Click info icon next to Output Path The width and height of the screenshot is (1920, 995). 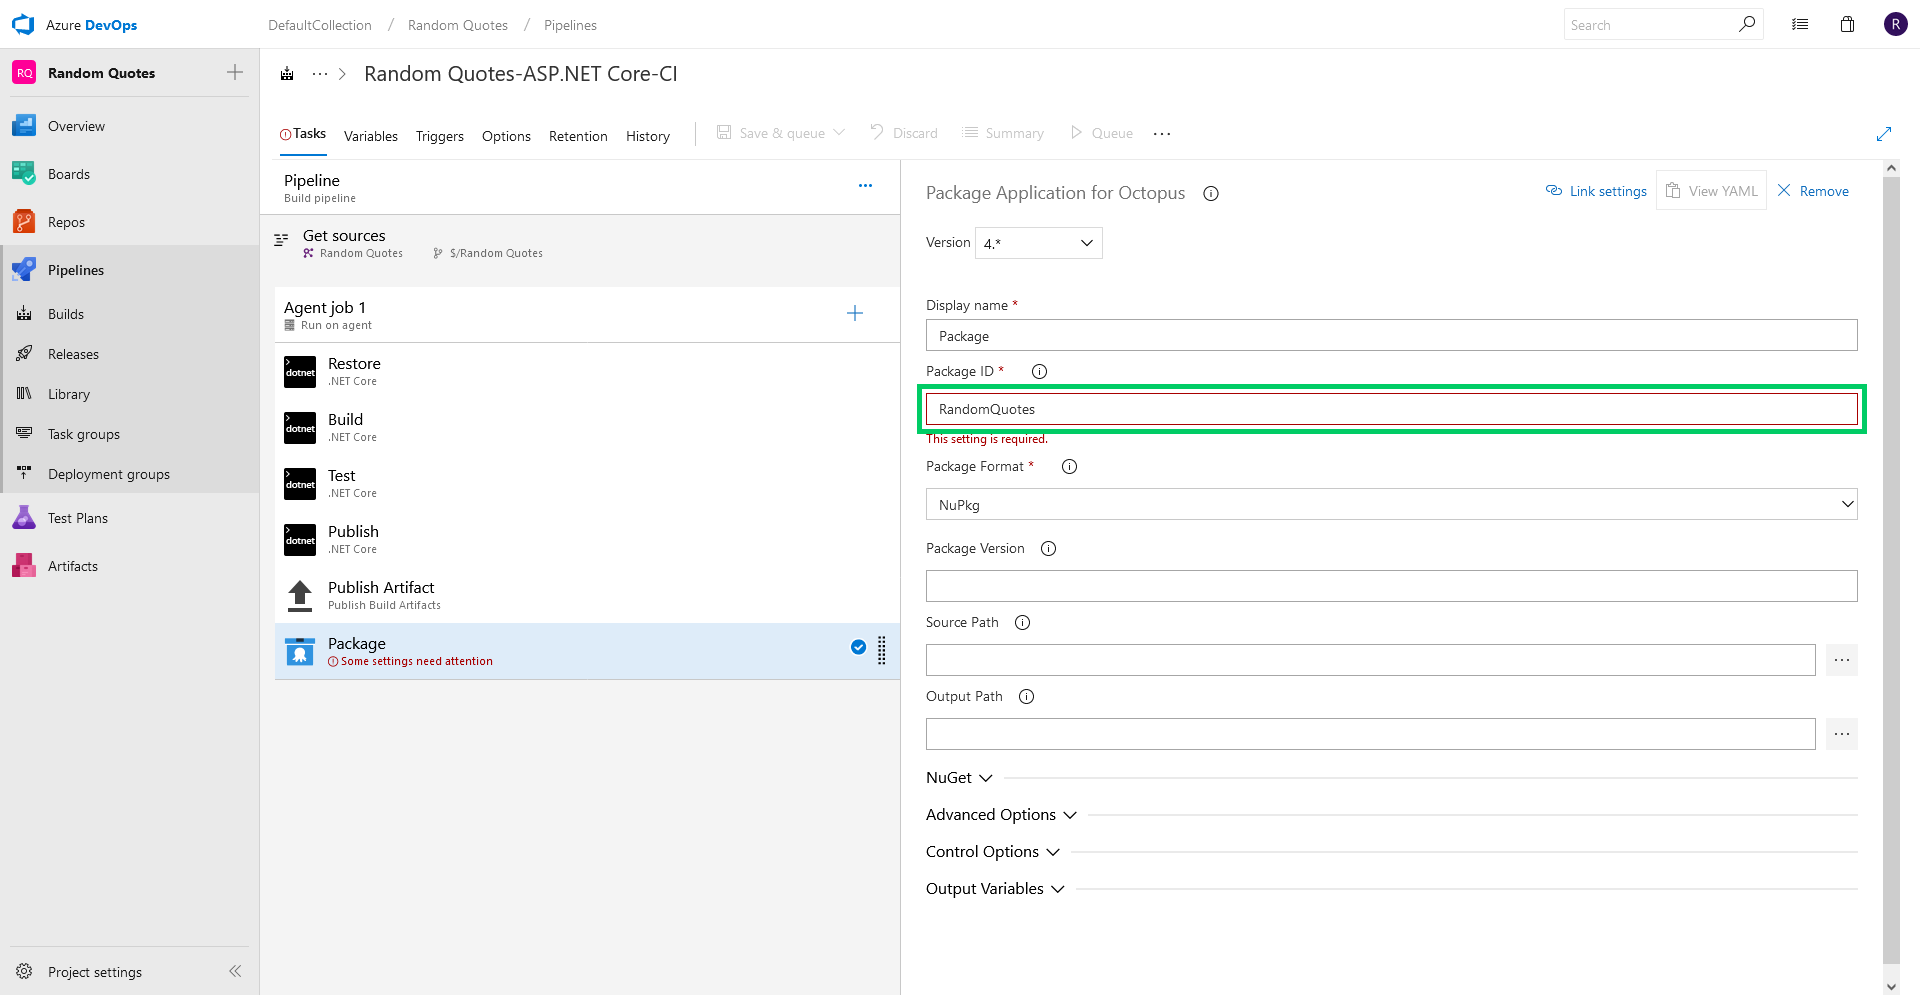click(x=1026, y=696)
